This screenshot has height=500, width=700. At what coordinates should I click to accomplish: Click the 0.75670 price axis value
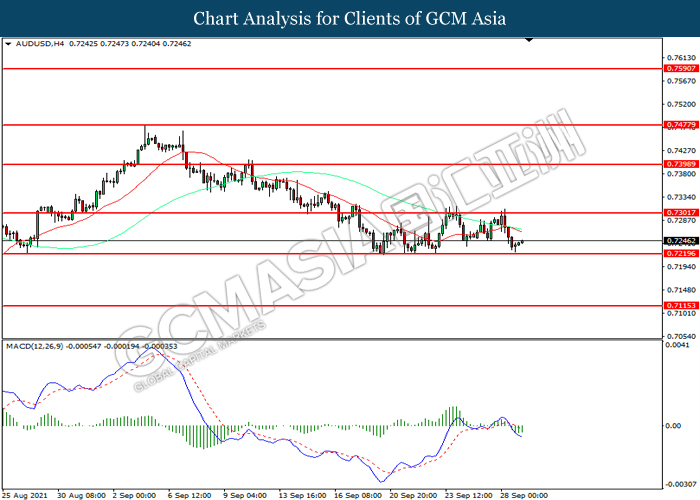[x=682, y=81]
